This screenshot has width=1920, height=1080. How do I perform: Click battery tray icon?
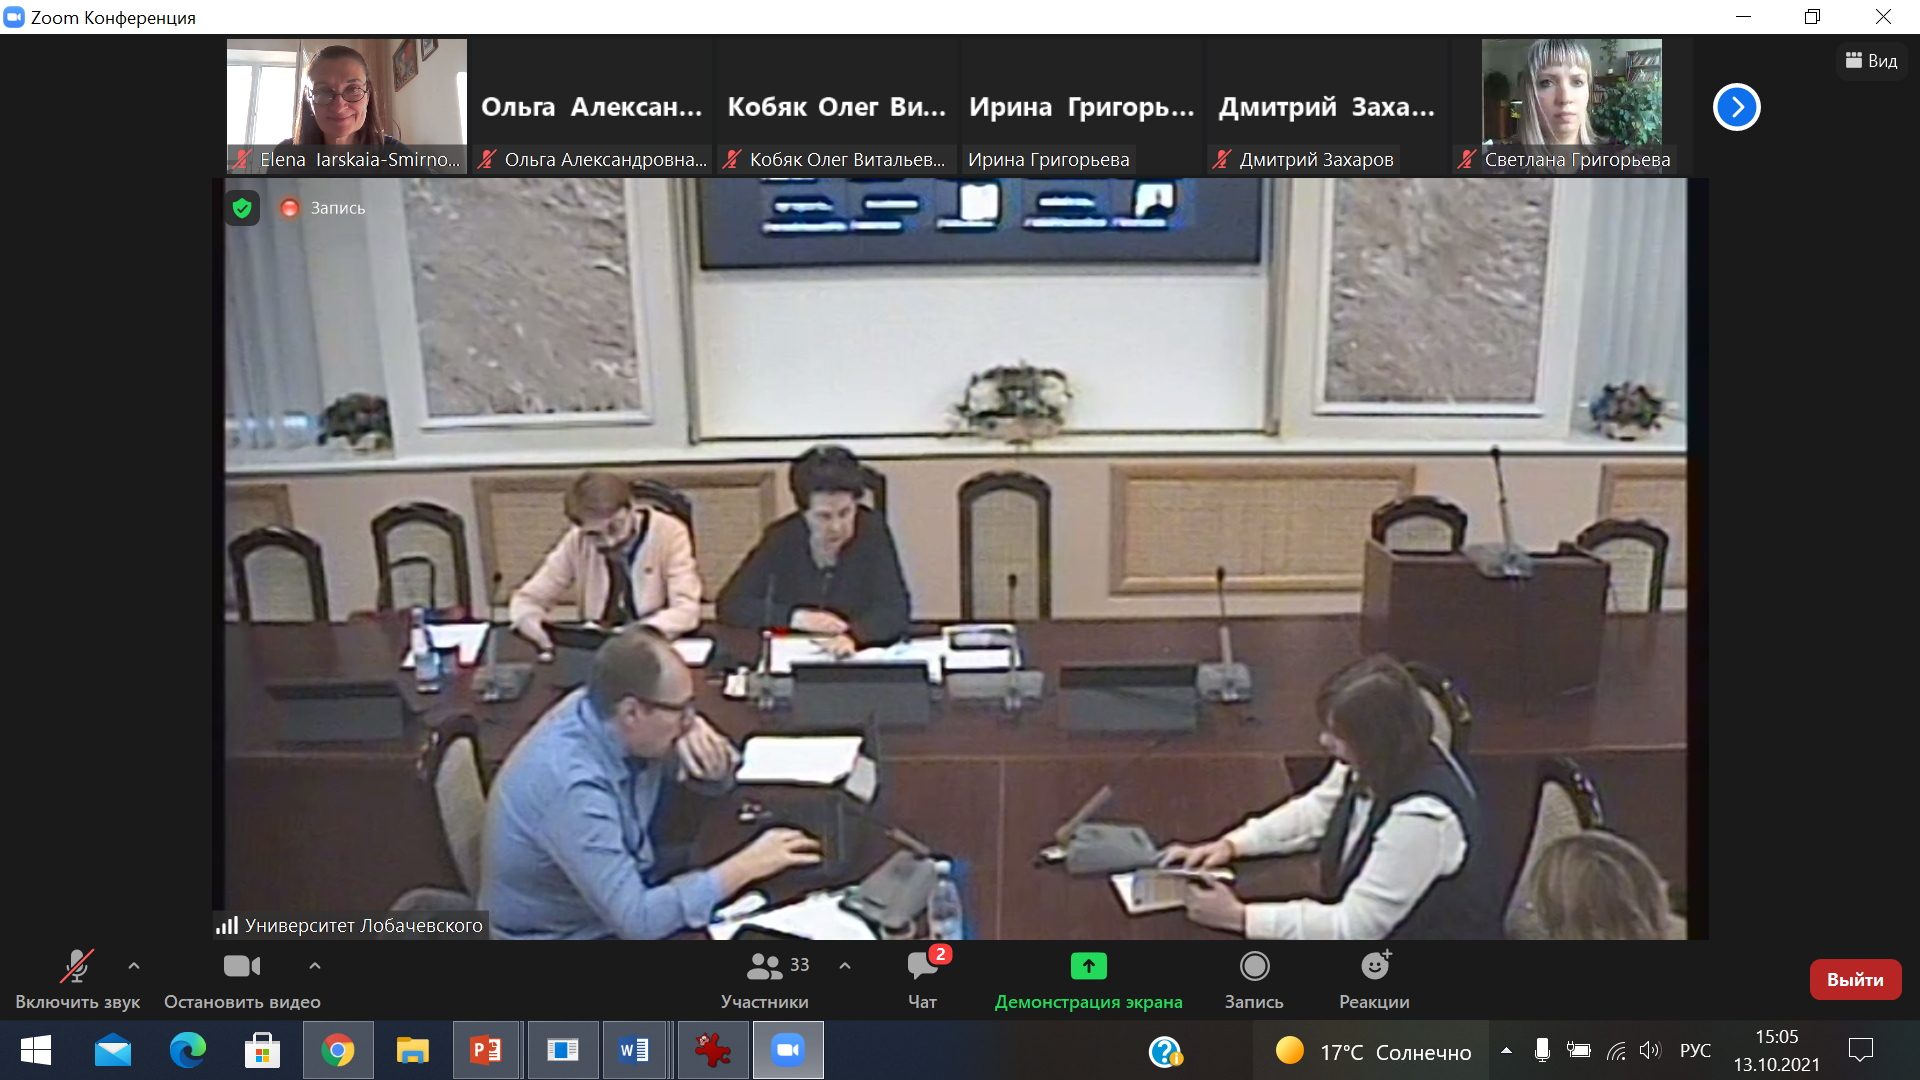coord(1579,1050)
